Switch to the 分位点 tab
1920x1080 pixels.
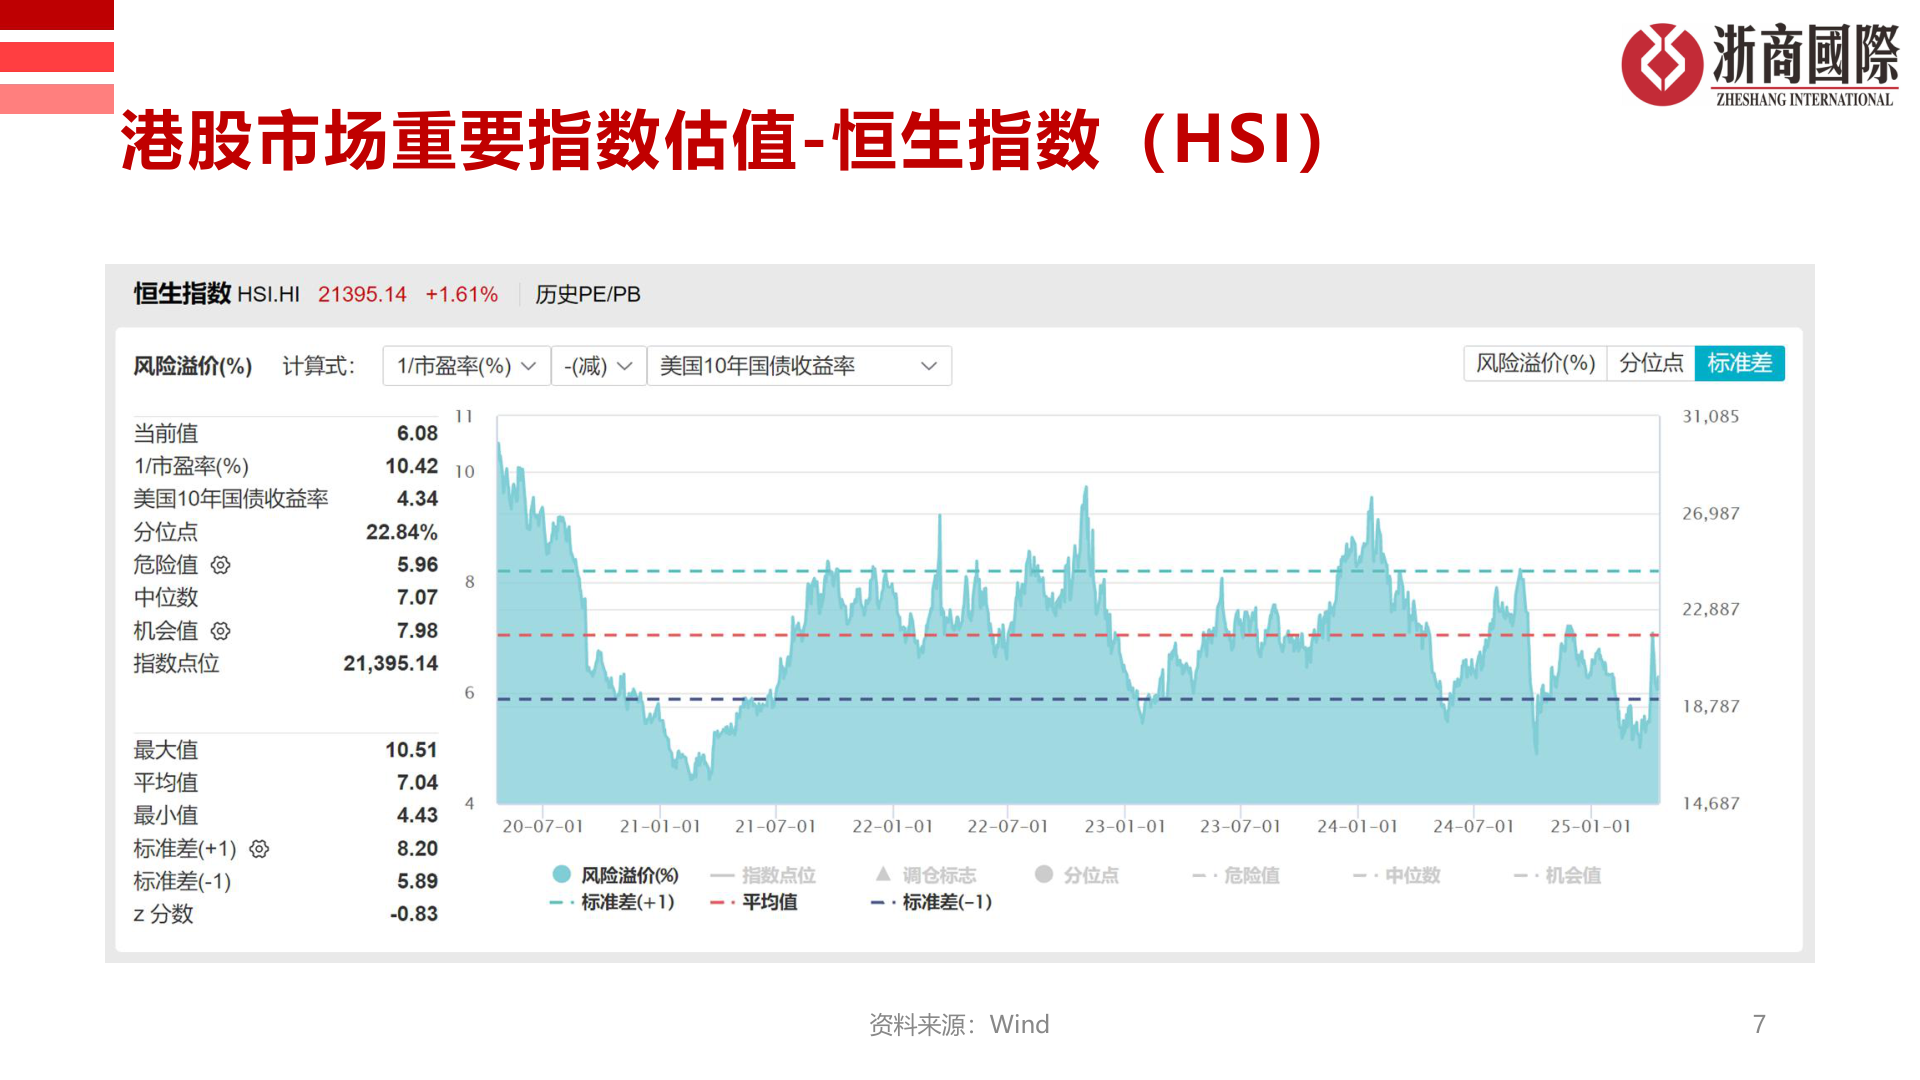click(x=1650, y=363)
